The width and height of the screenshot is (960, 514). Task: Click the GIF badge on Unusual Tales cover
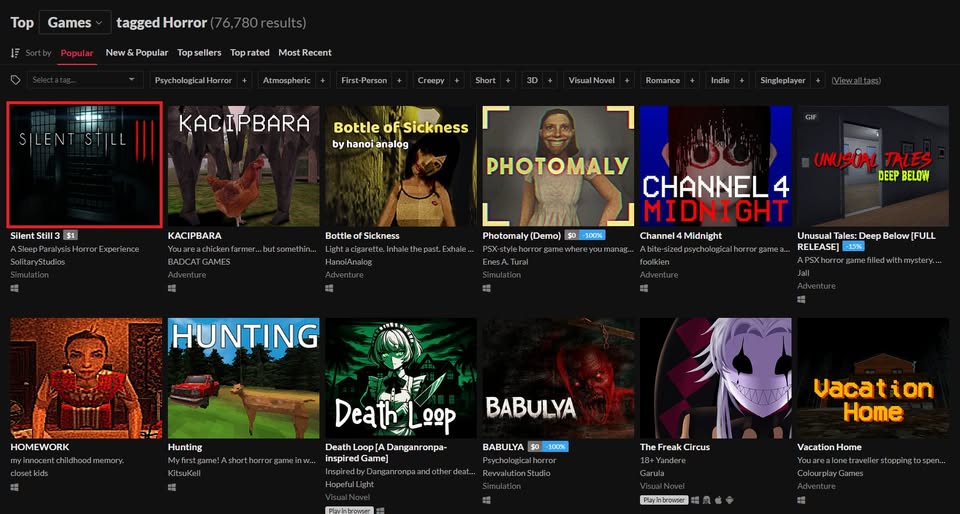click(x=811, y=117)
